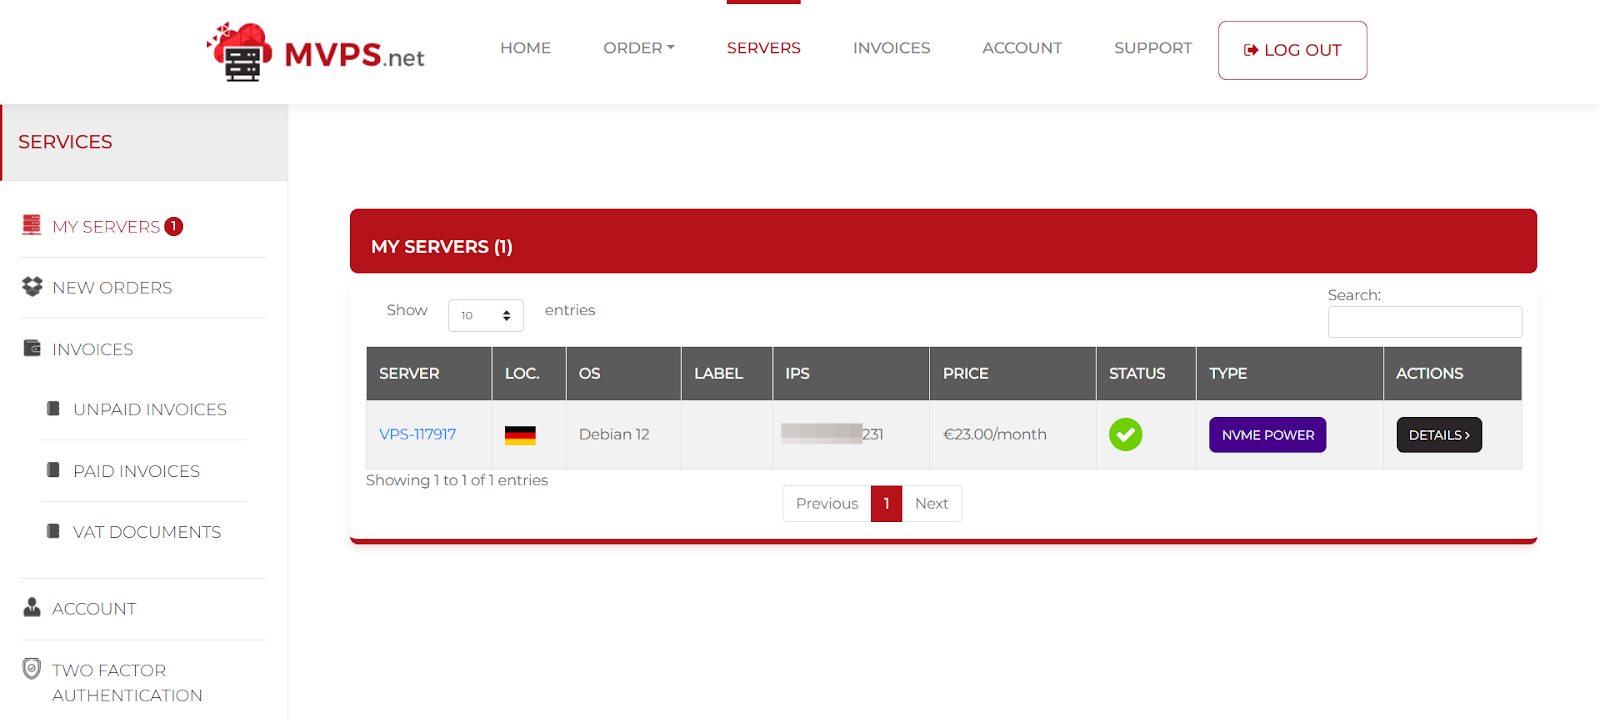Image resolution: width=1600 pixels, height=718 pixels.
Task: Open Account in top navigation
Action: 1022,48
